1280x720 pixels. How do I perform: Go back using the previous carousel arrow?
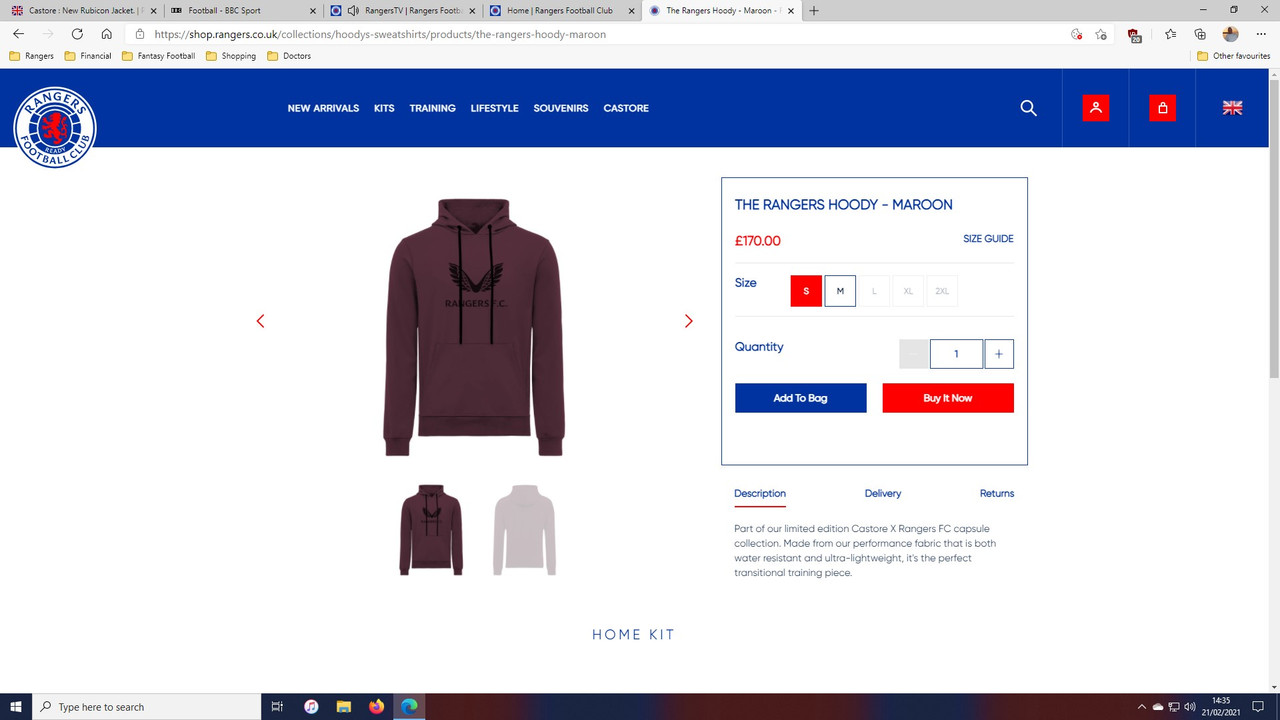[260, 321]
